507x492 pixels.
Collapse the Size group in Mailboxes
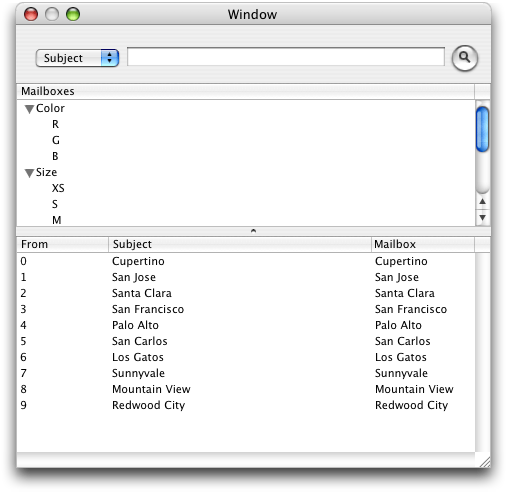click(x=29, y=173)
